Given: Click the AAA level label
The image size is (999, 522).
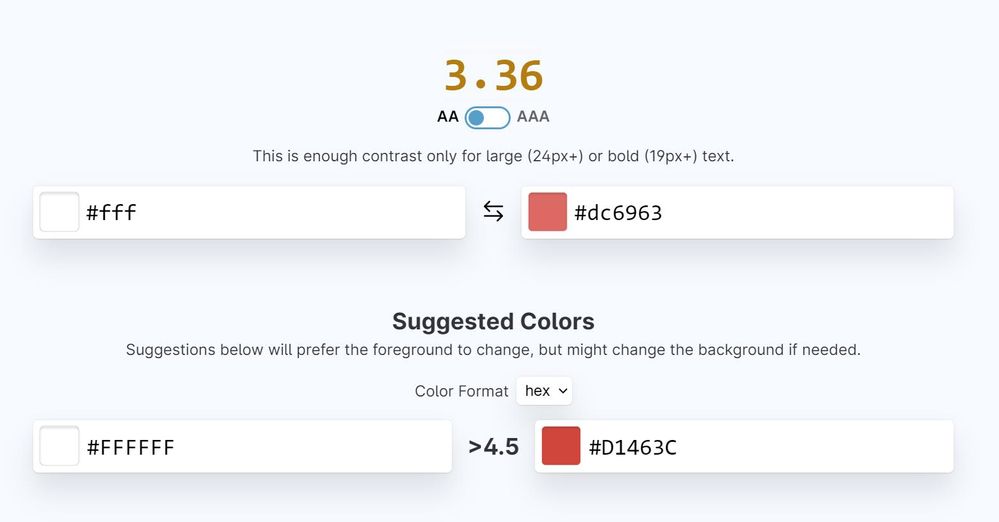Looking at the screenshot, I should (x=533, y=117).
